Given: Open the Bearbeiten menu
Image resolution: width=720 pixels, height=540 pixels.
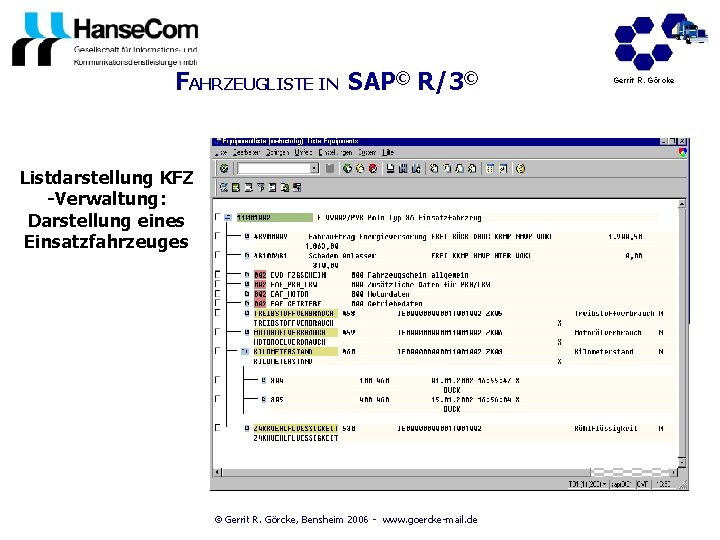Looking at the screenshot, I should [x=247, y=152].
